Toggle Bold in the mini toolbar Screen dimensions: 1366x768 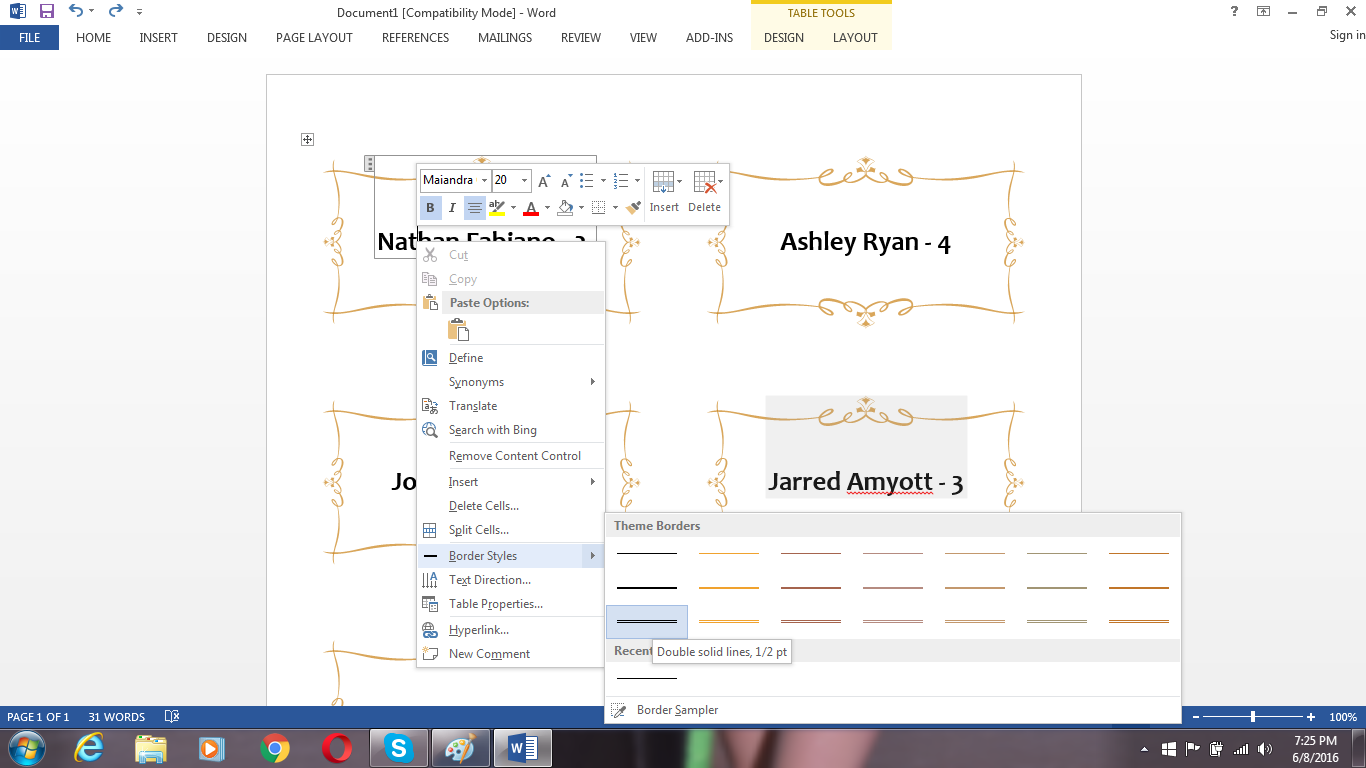(430, 208)
